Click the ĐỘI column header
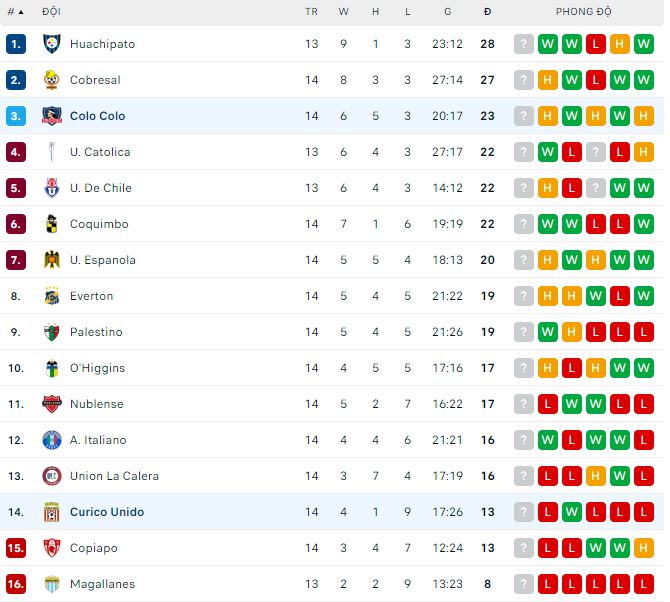 tap(50, 12)
